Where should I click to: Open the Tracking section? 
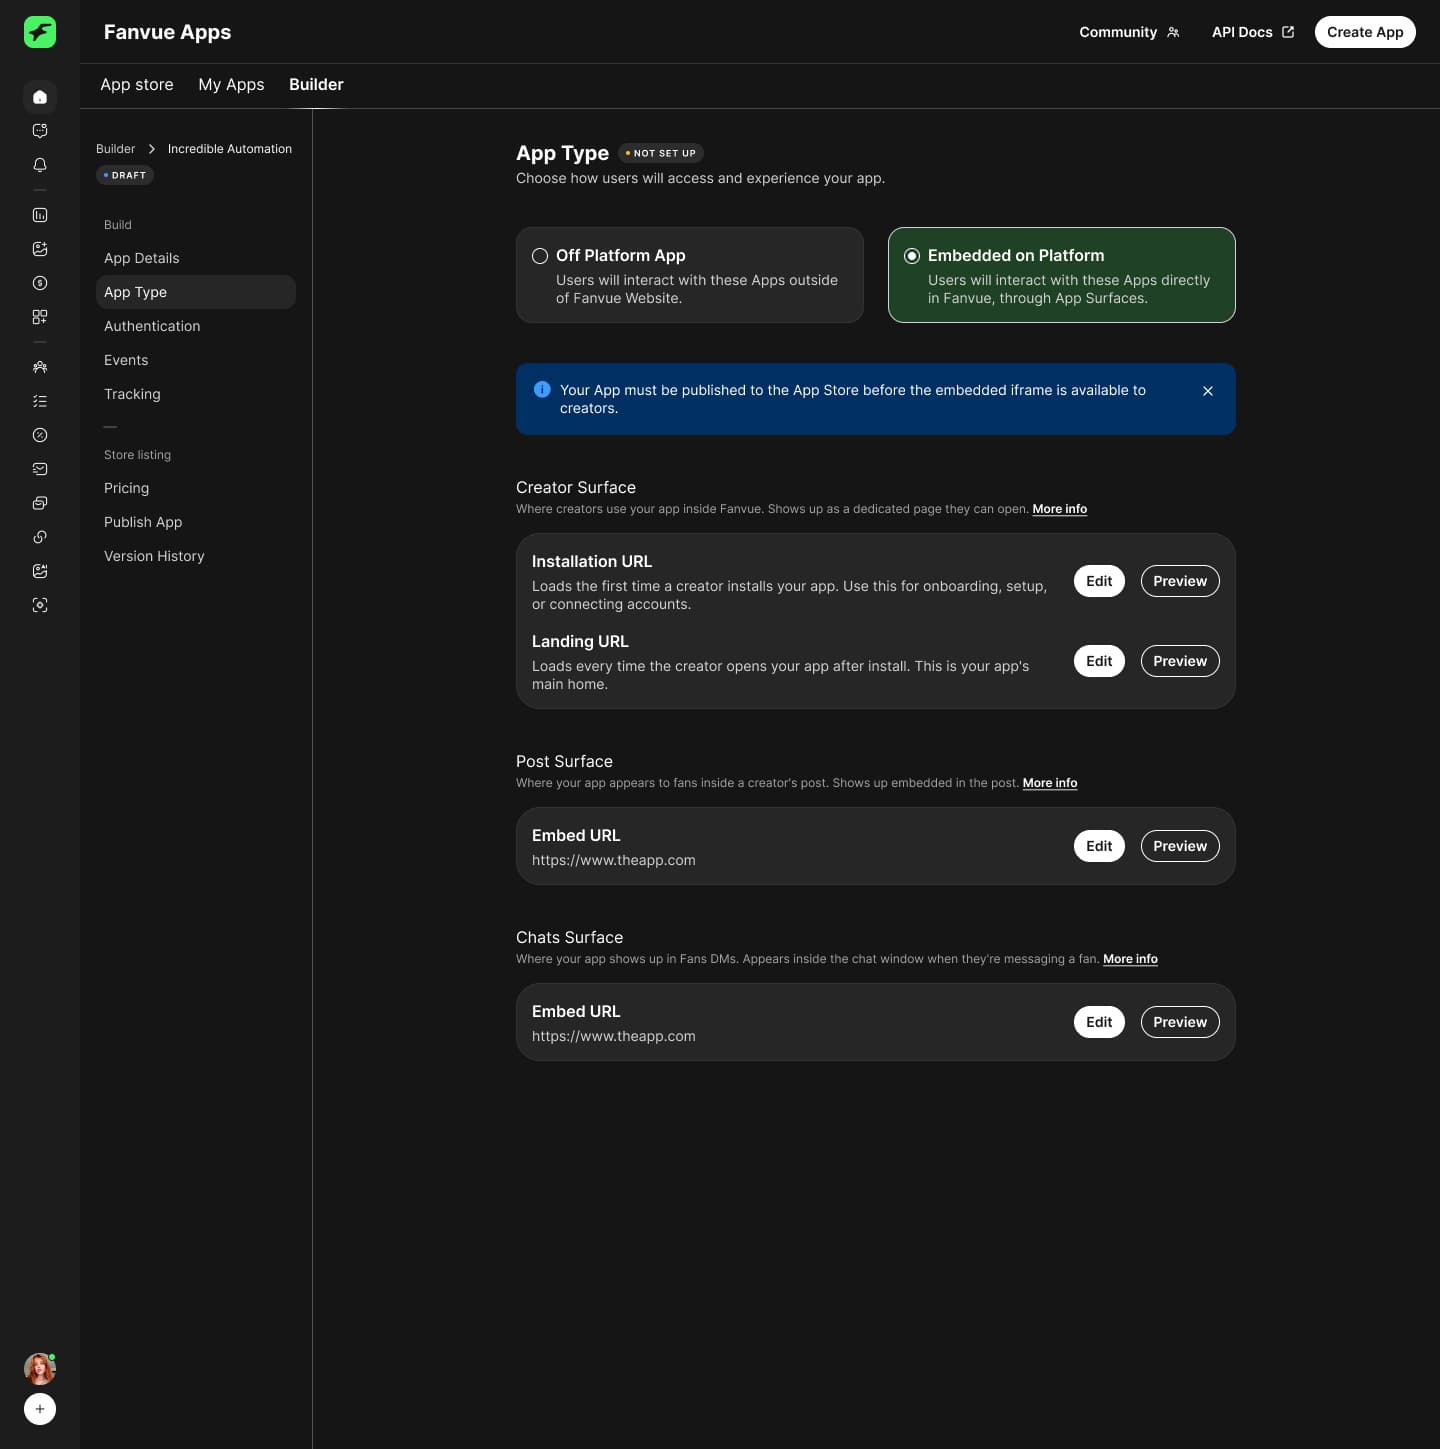[196, 394]
